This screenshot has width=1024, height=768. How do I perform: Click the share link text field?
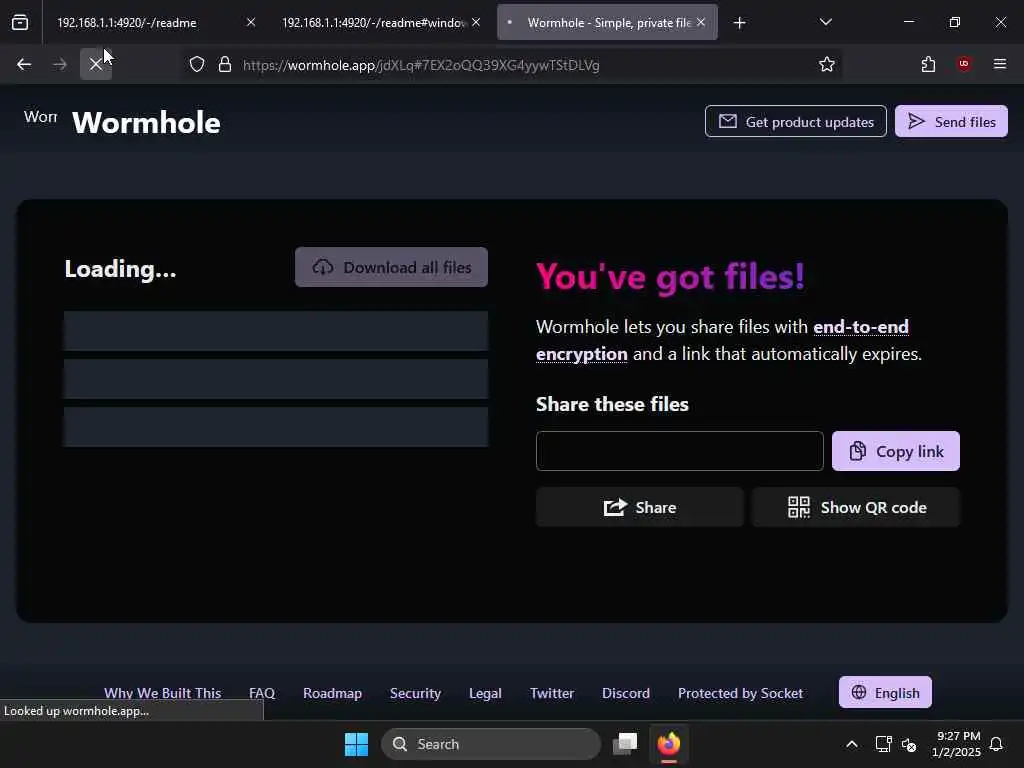click(x=679, y=451)
